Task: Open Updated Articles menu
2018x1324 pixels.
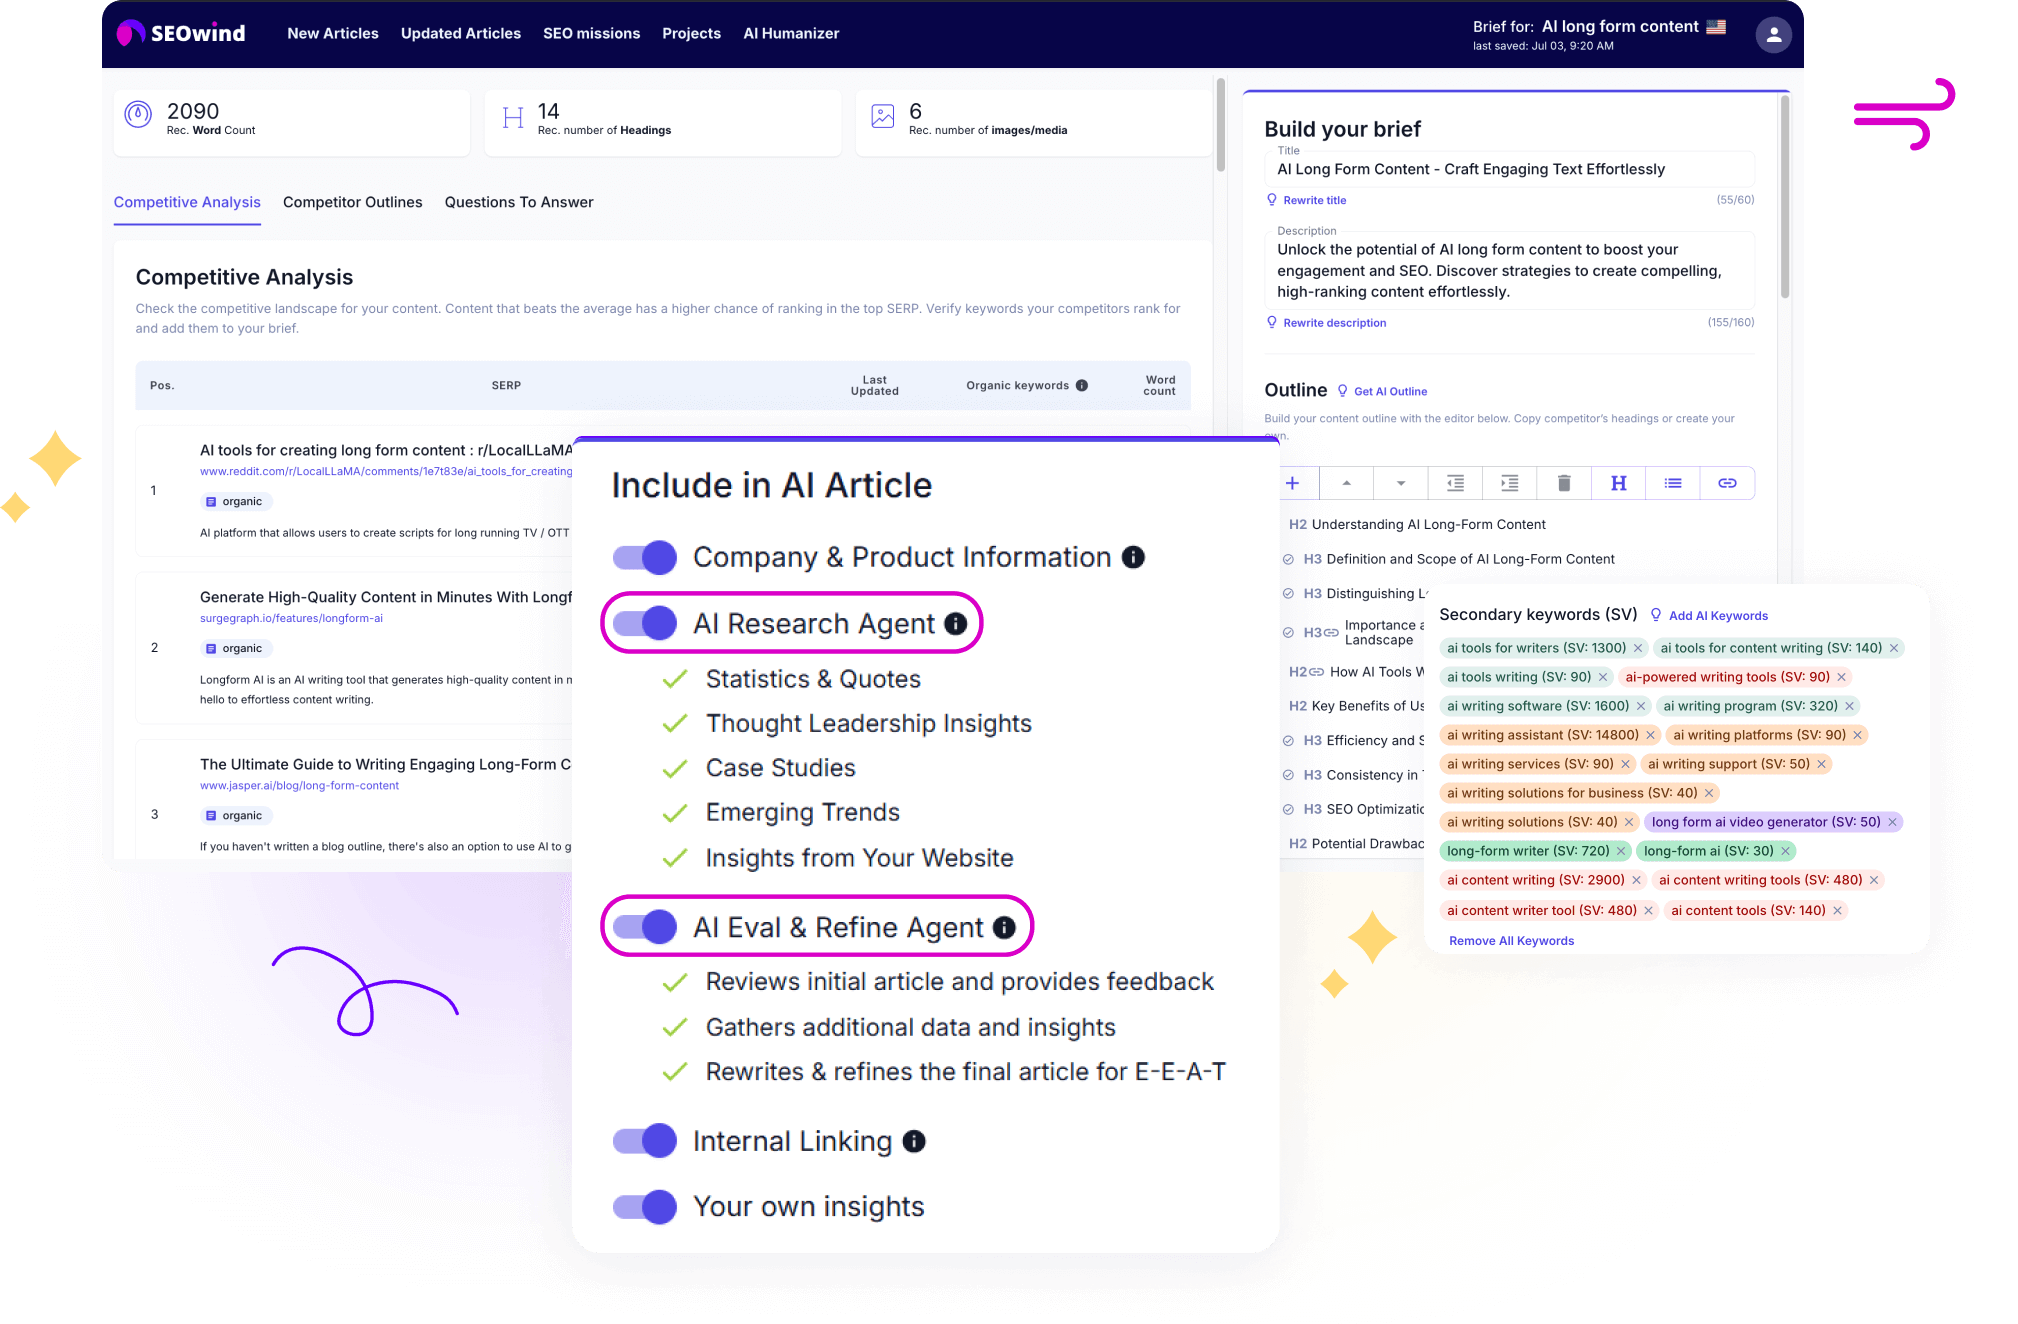Action: point(461,33)
